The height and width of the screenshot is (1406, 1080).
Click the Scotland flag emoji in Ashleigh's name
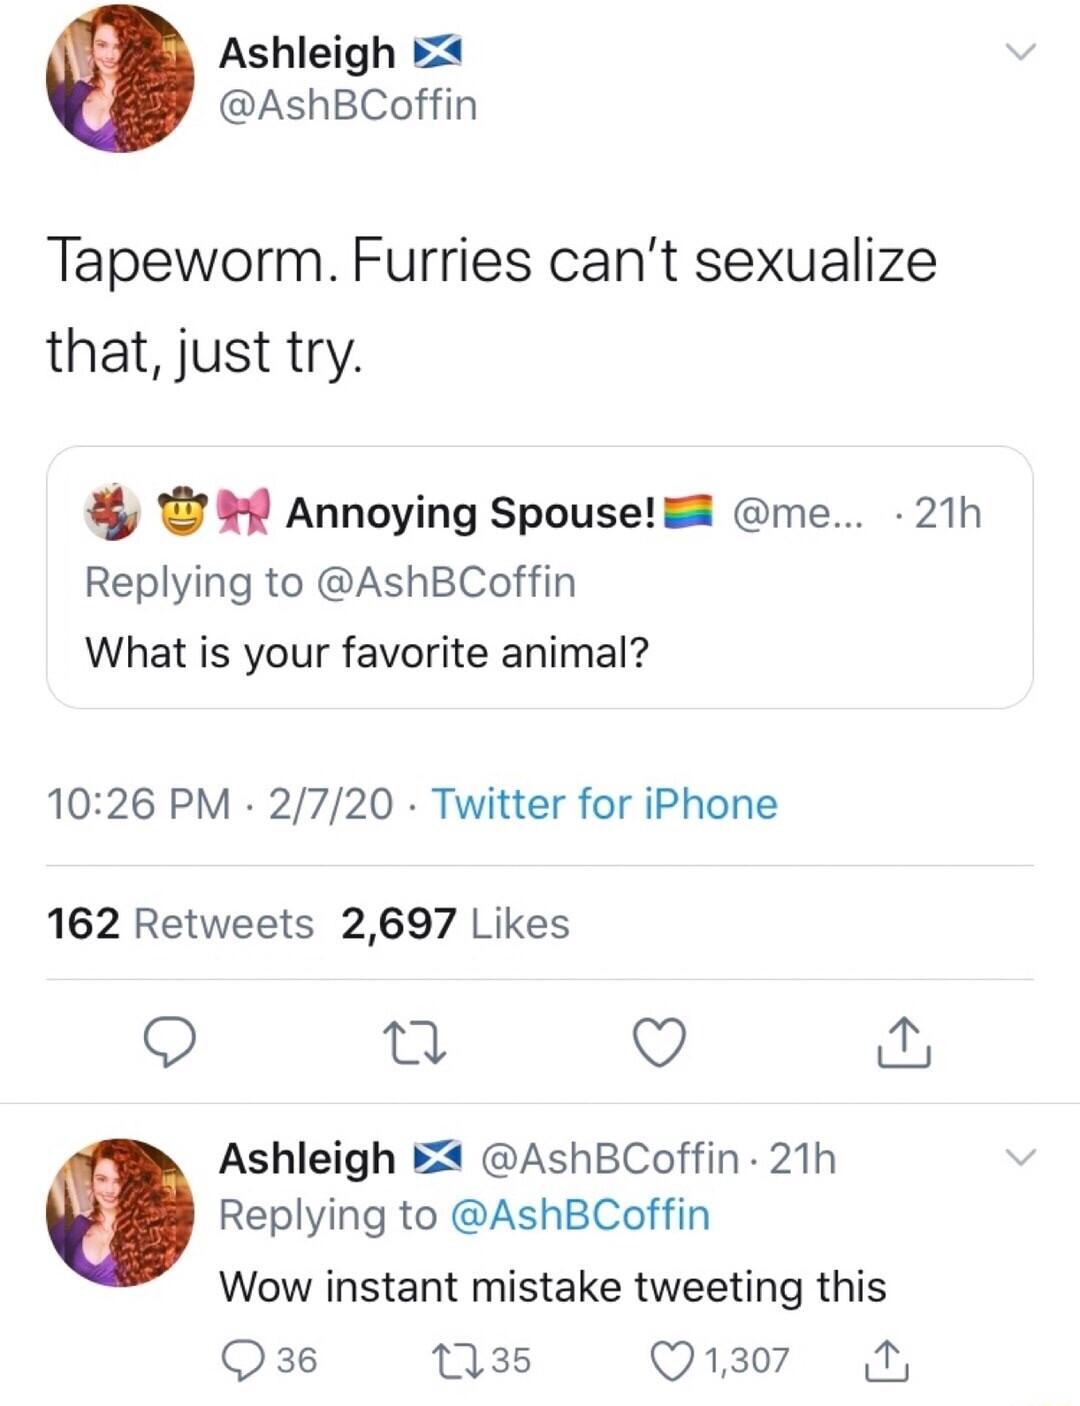(437, 51)
